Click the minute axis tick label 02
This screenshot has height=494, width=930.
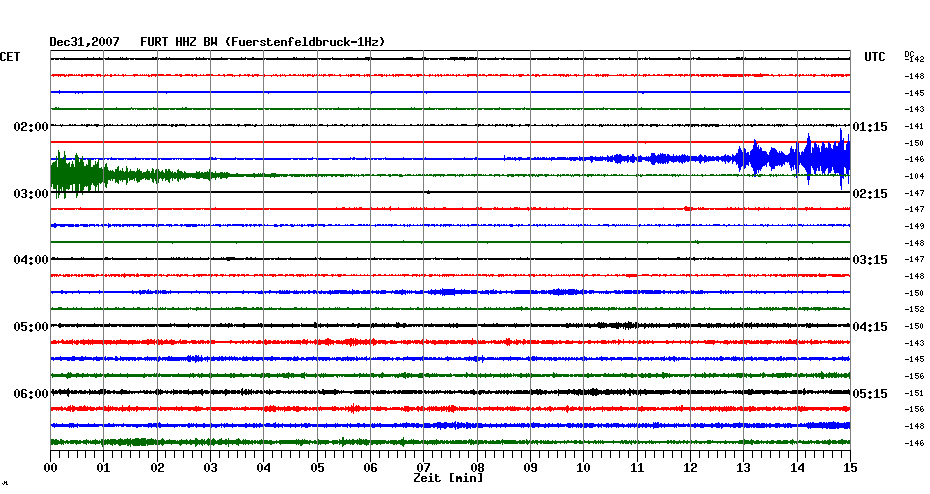pos(157,468)
